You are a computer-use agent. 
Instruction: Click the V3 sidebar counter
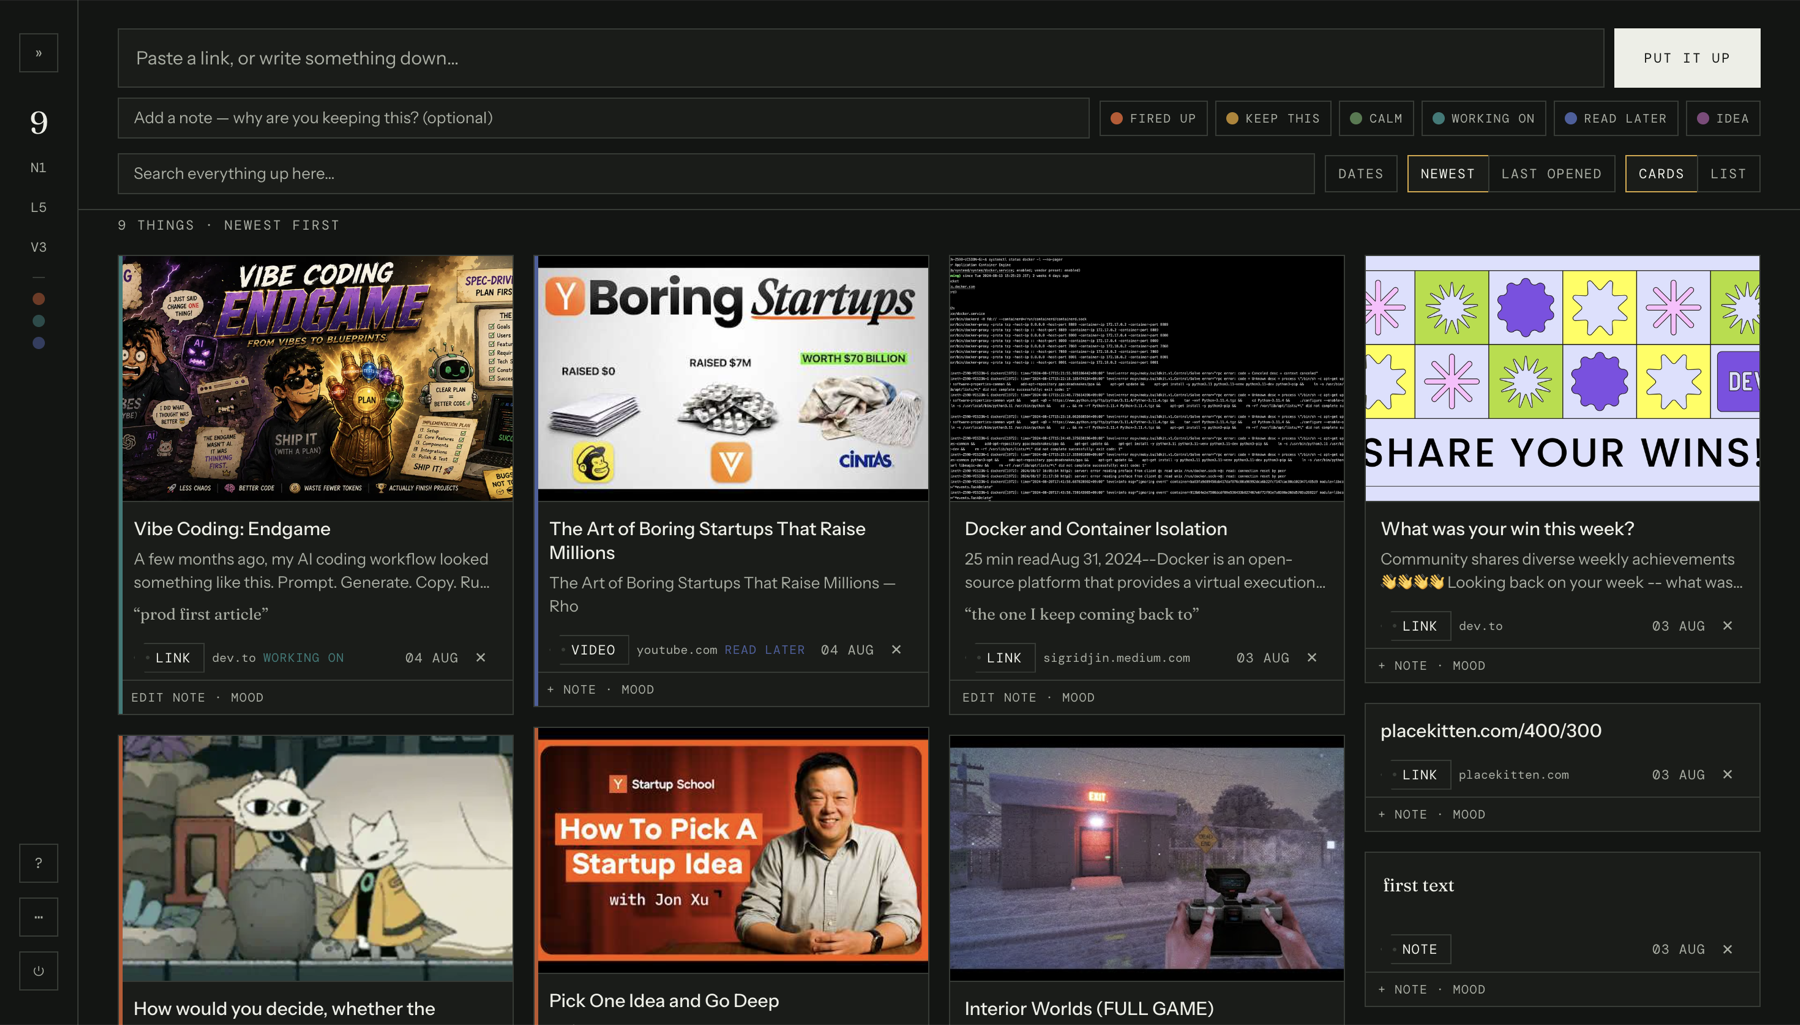point(38,248)
